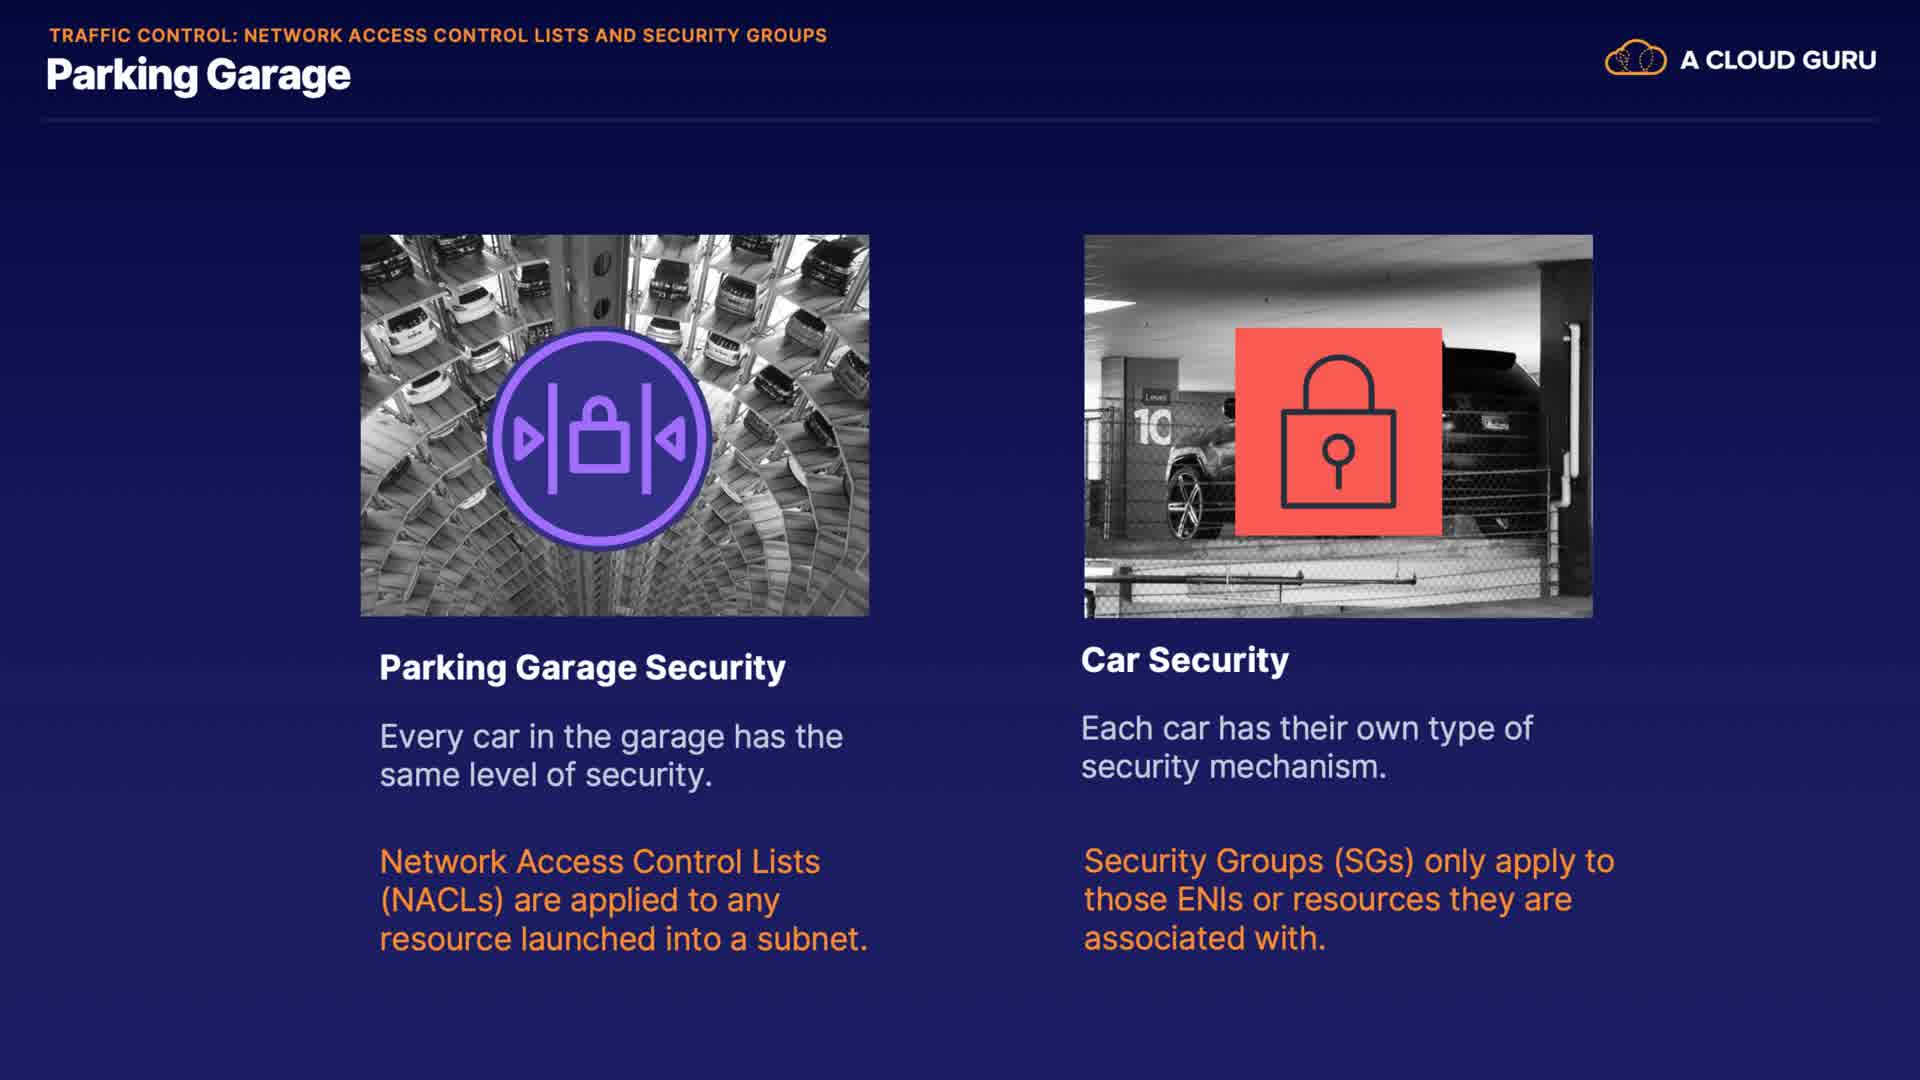Click the level 10 sign in the photo
This screenshot has width=1920, height=1080.
click(x=1152, y=426)
